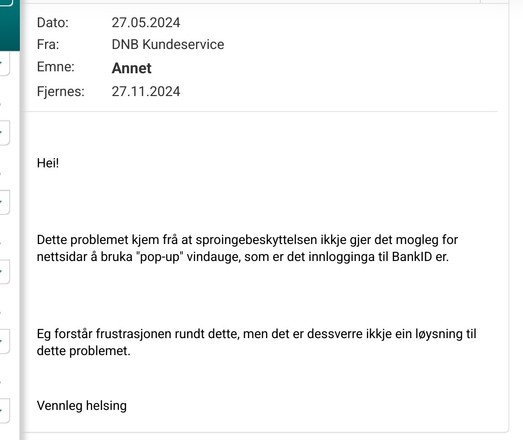Click the Fra: field label
Image resolution: width=523 pixels, height=440 pixels.
click(x=48, y=44)
